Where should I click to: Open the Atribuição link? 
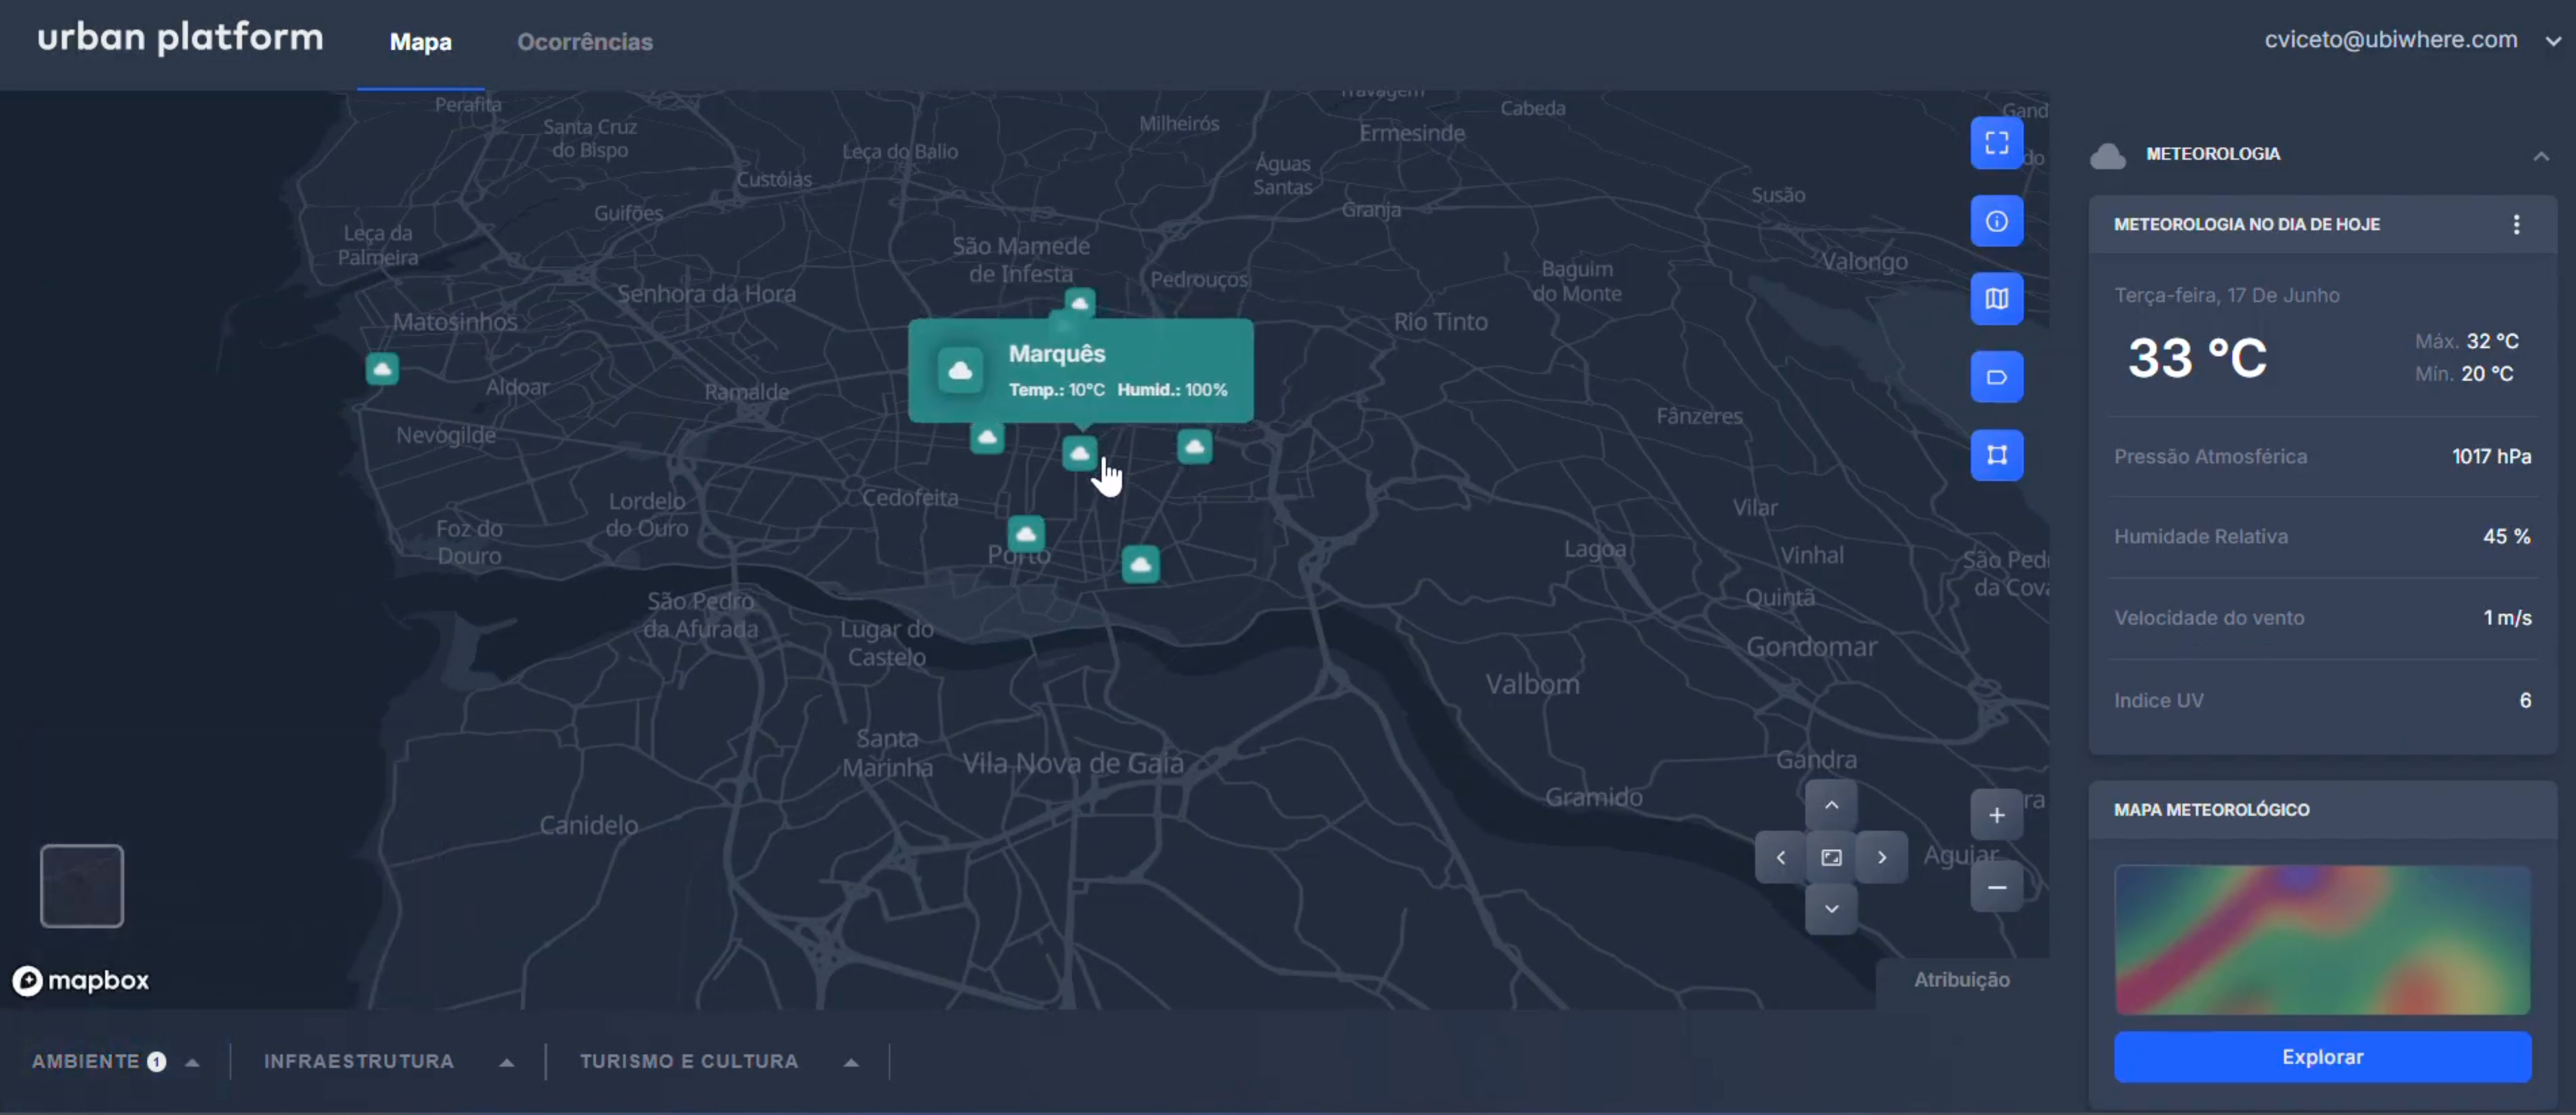click(1960, 980)
